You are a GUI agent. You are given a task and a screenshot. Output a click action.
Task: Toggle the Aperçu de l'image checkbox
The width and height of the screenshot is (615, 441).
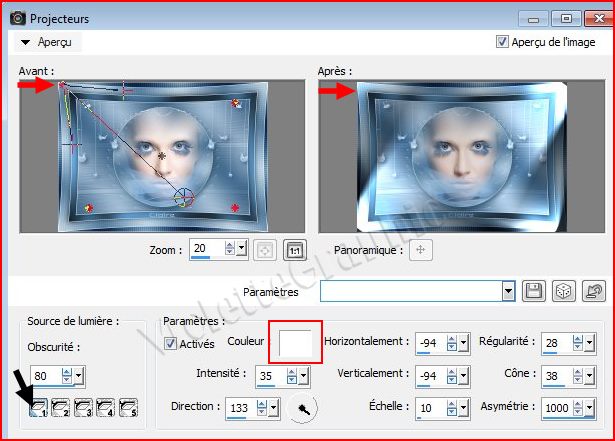[503, 42]
